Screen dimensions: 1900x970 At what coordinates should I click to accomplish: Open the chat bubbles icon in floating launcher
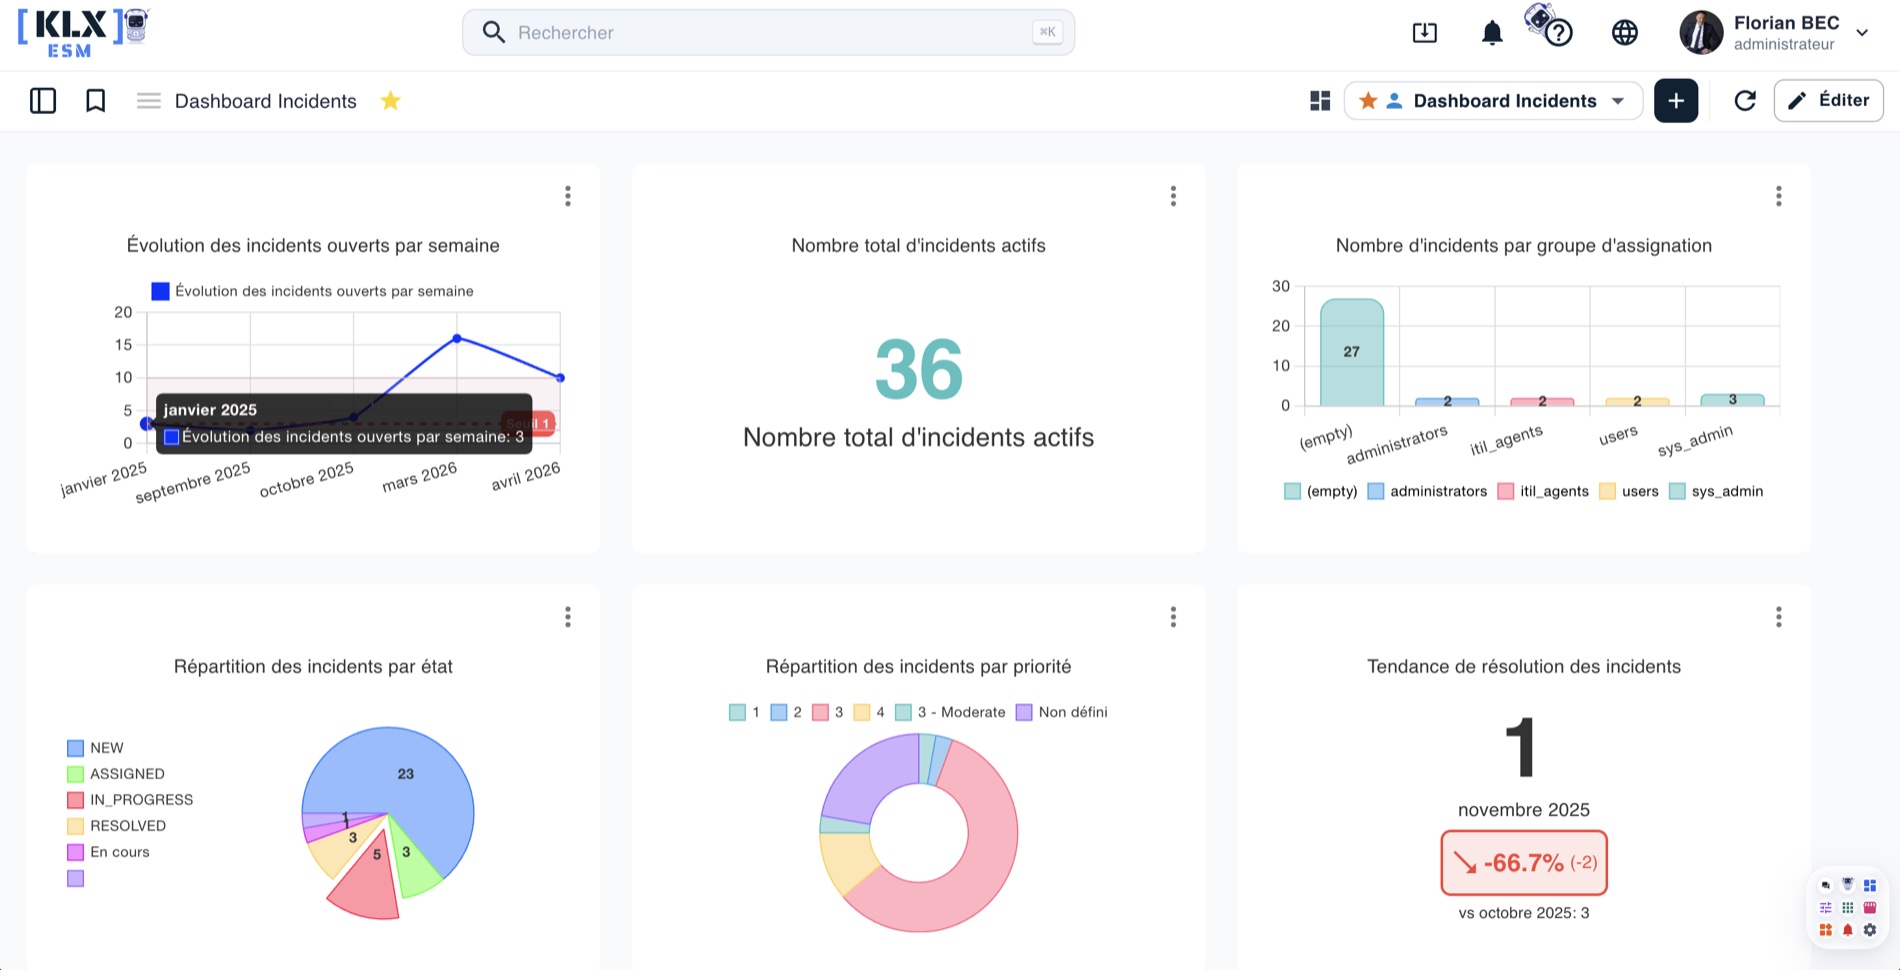click(1825, 886)
